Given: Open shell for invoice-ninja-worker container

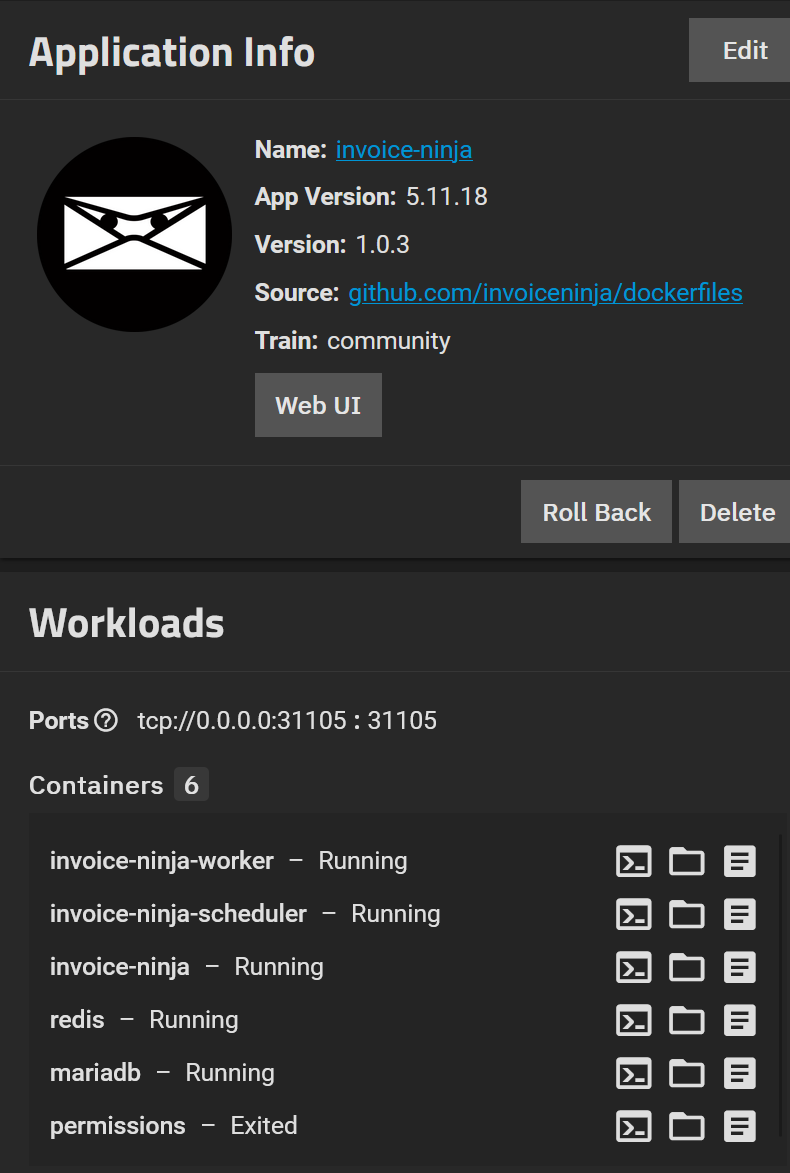Looking at the screenshot, I should 634,861.
